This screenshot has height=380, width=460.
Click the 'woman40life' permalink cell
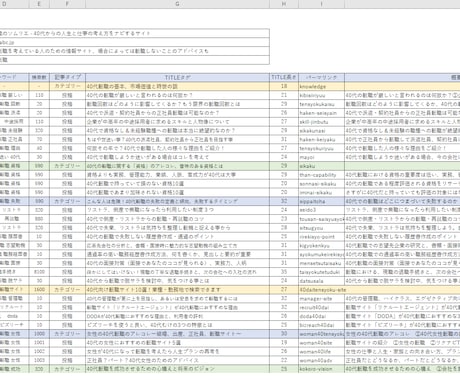322,351
